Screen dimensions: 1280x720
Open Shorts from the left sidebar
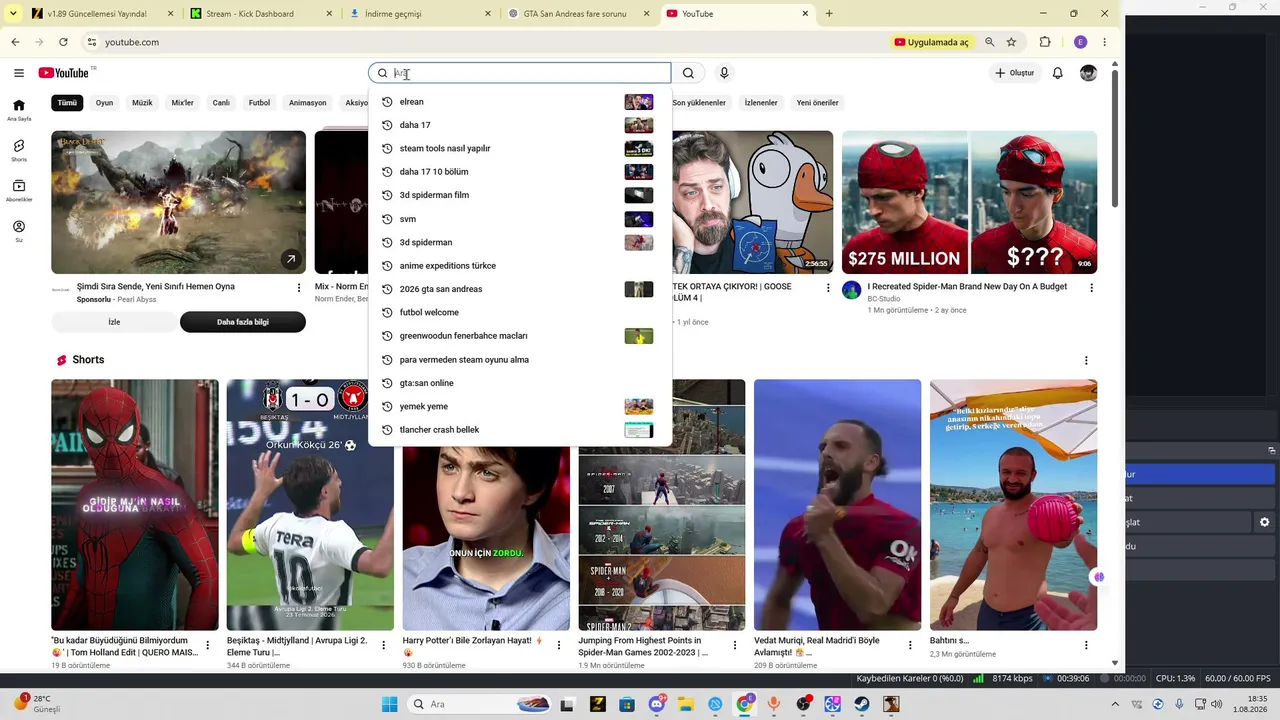click(19, 150)
